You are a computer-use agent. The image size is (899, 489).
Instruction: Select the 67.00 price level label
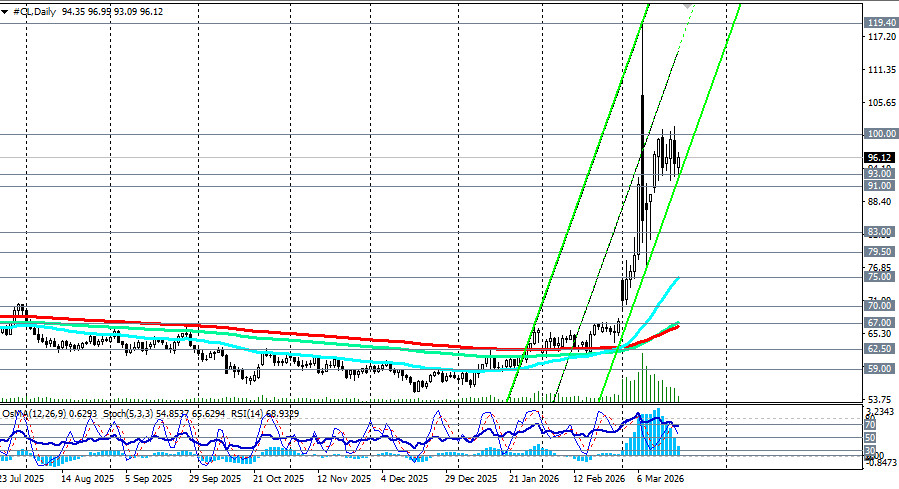(x=880, y=323)
